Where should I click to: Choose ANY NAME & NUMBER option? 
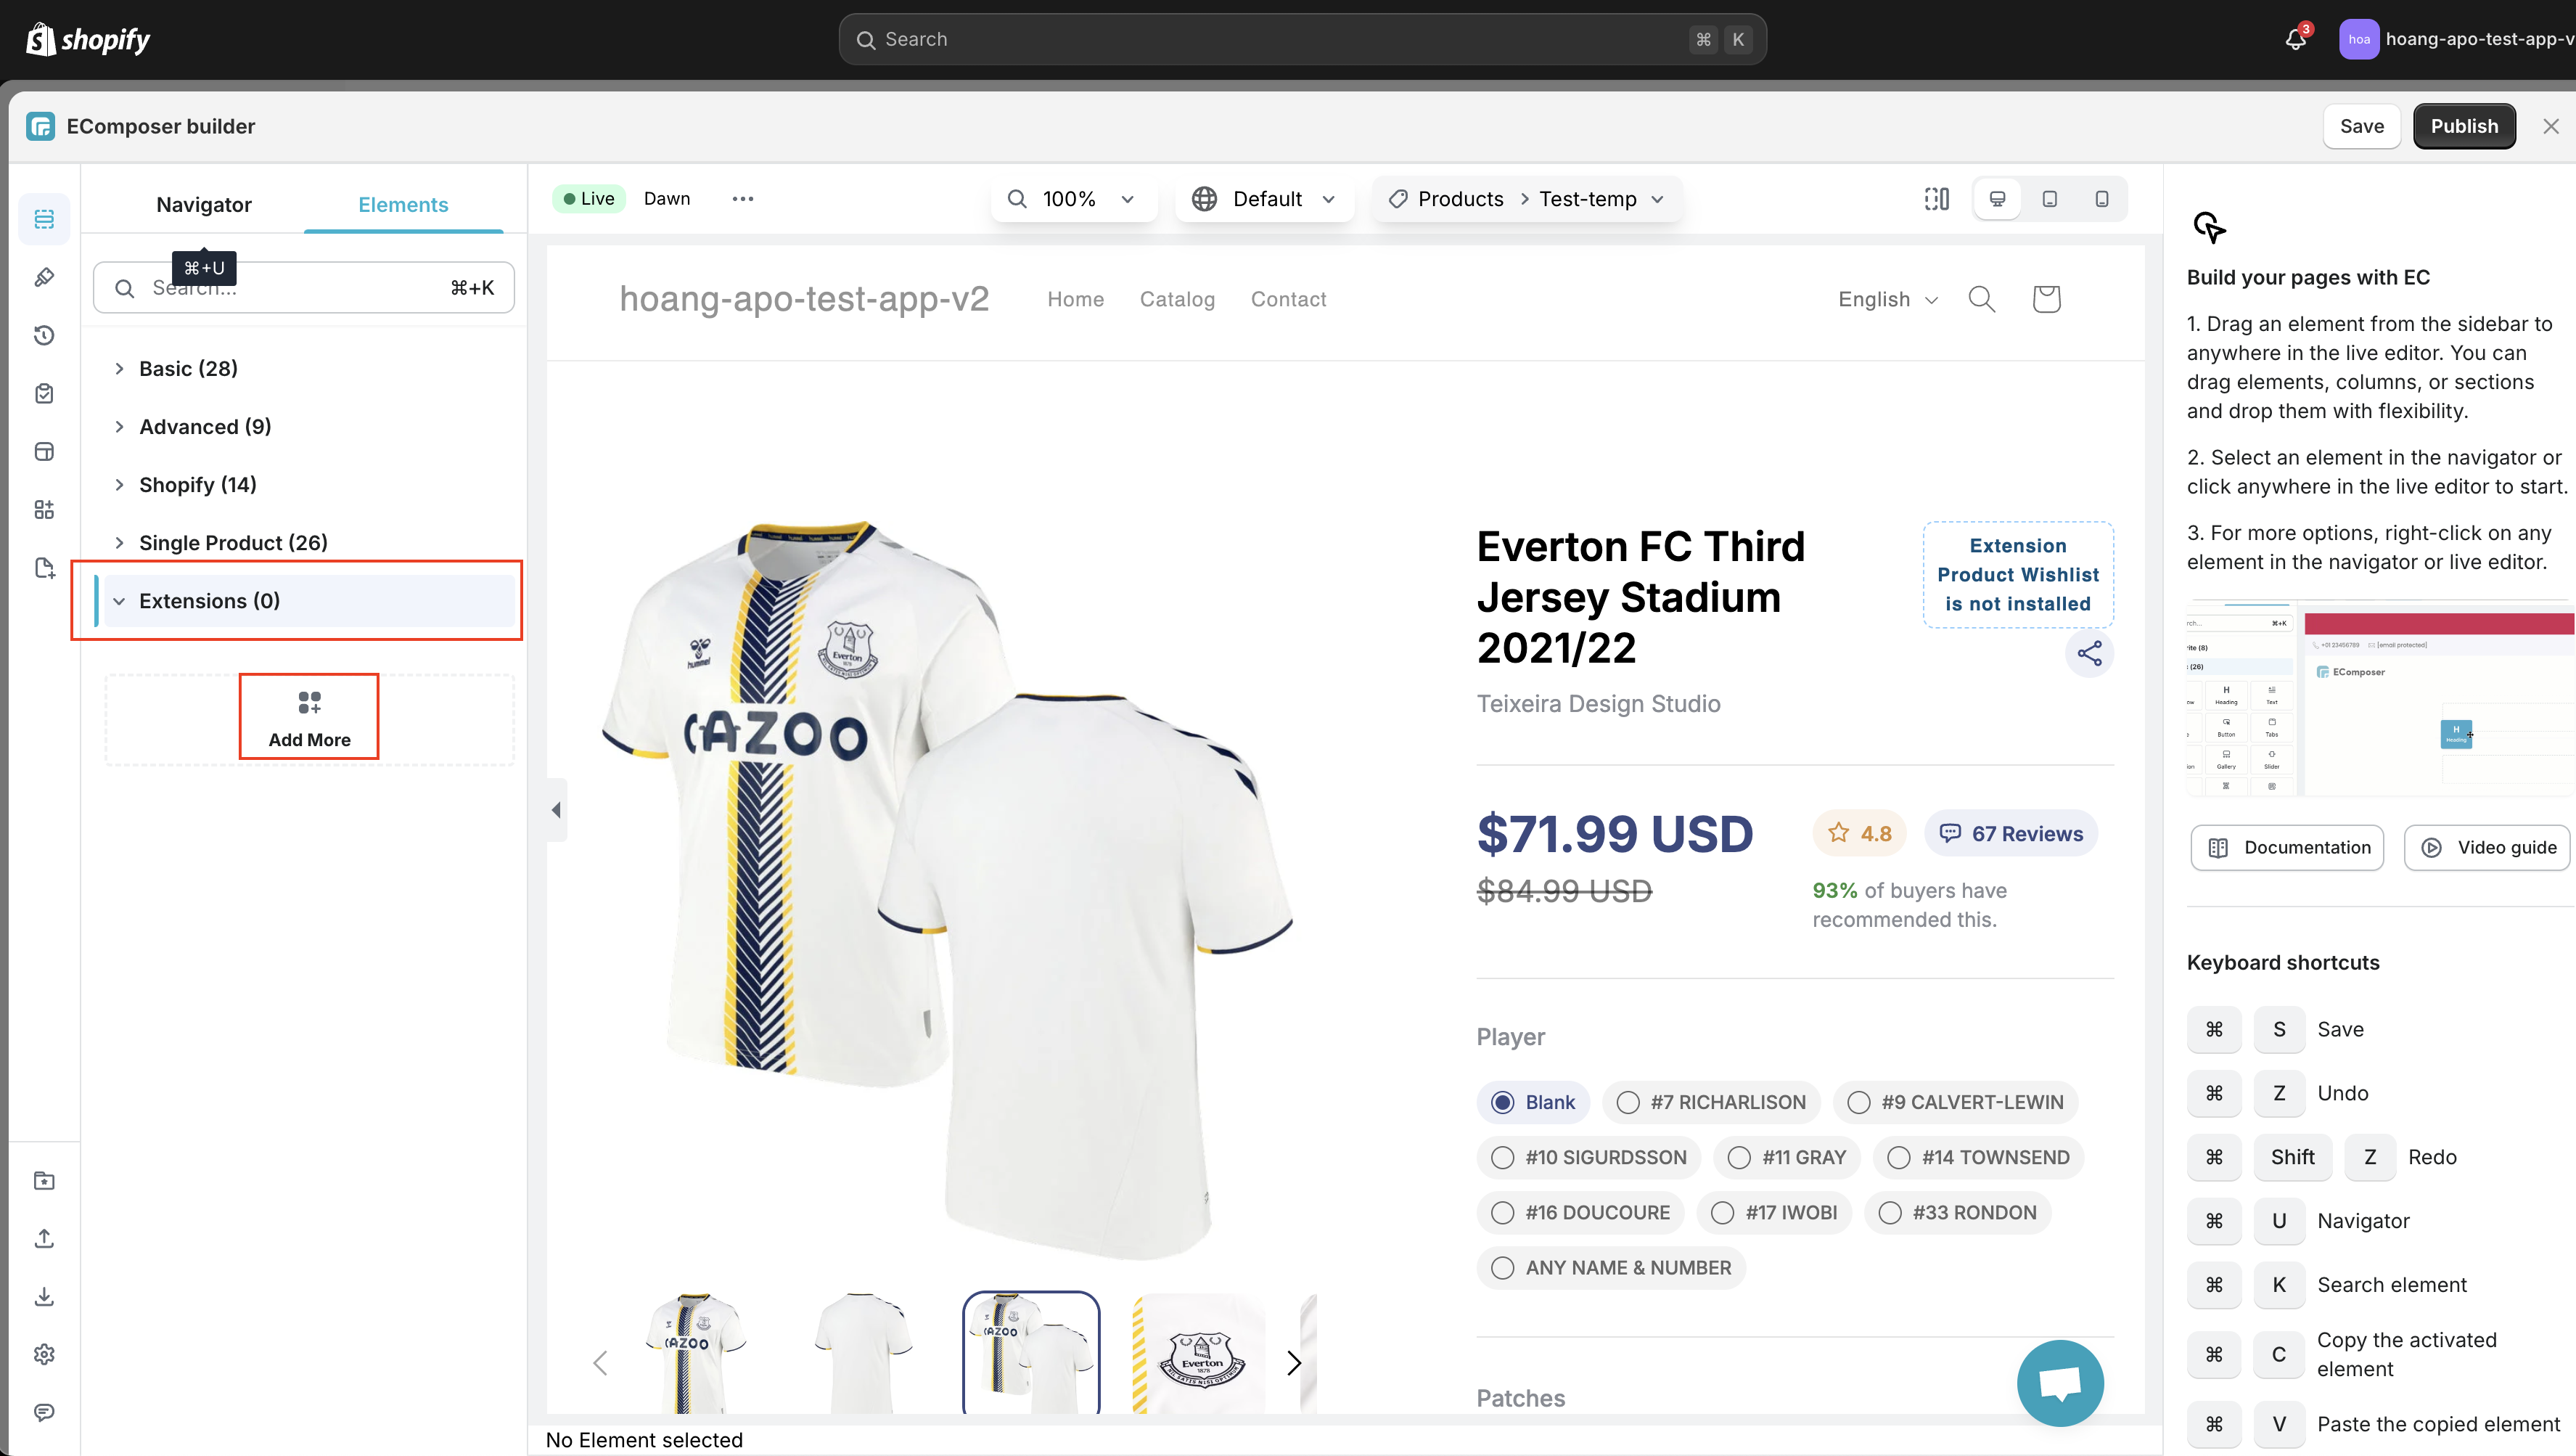[x=1502, y=1268]
